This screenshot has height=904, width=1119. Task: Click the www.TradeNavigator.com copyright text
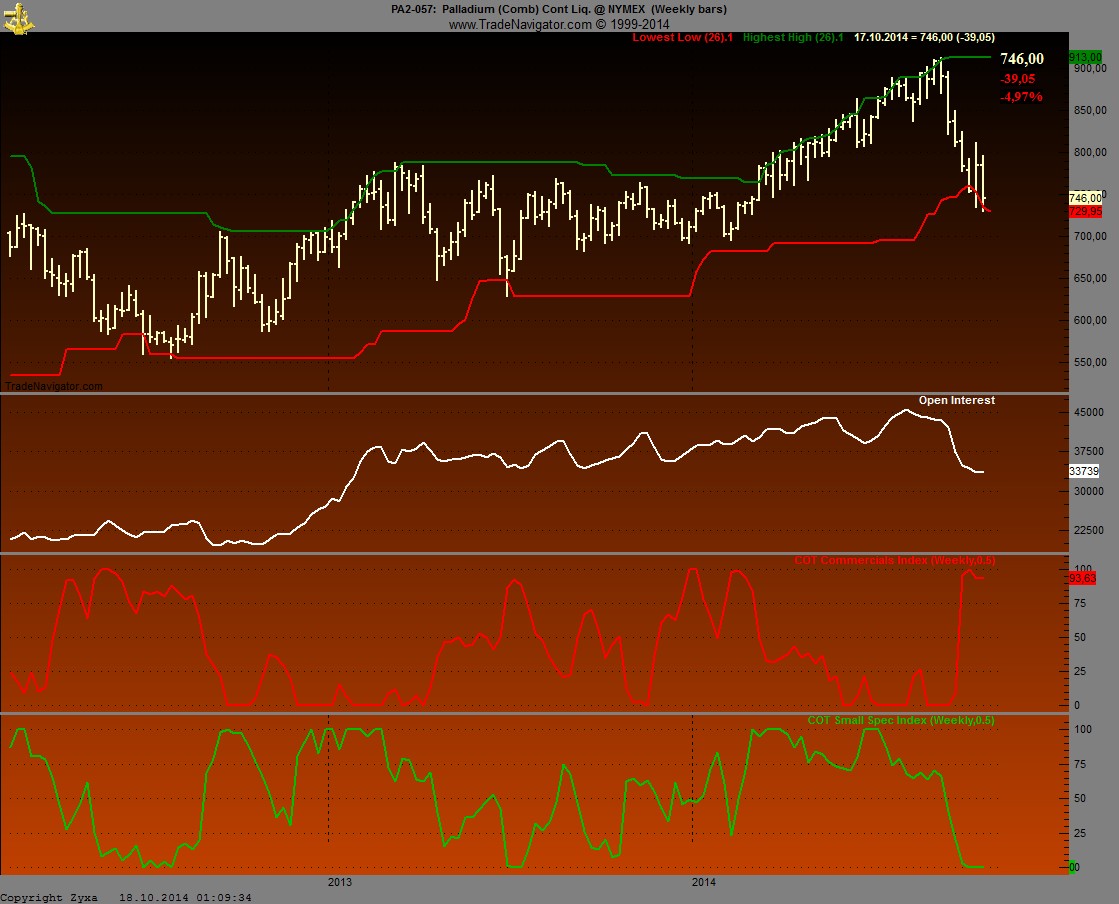pos(559,24)
